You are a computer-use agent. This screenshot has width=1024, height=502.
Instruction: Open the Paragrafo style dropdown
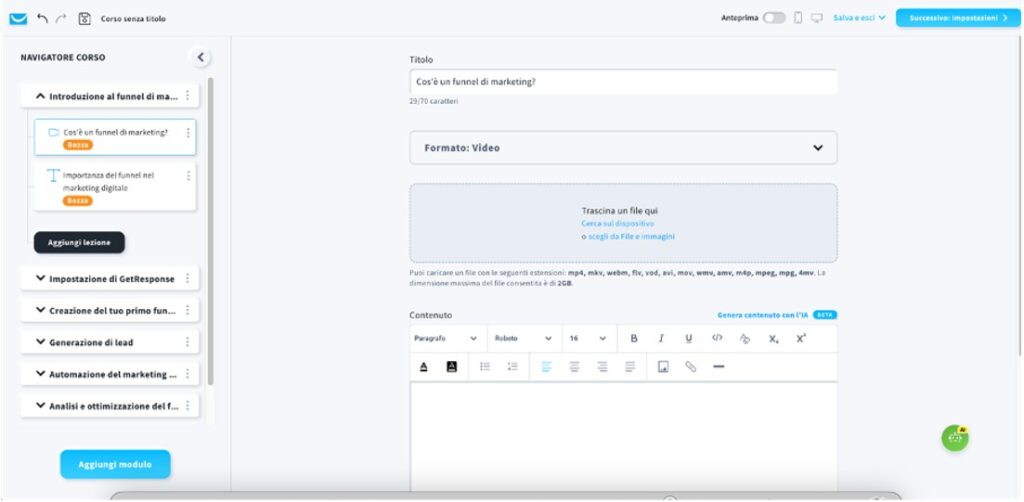(447, 338)
